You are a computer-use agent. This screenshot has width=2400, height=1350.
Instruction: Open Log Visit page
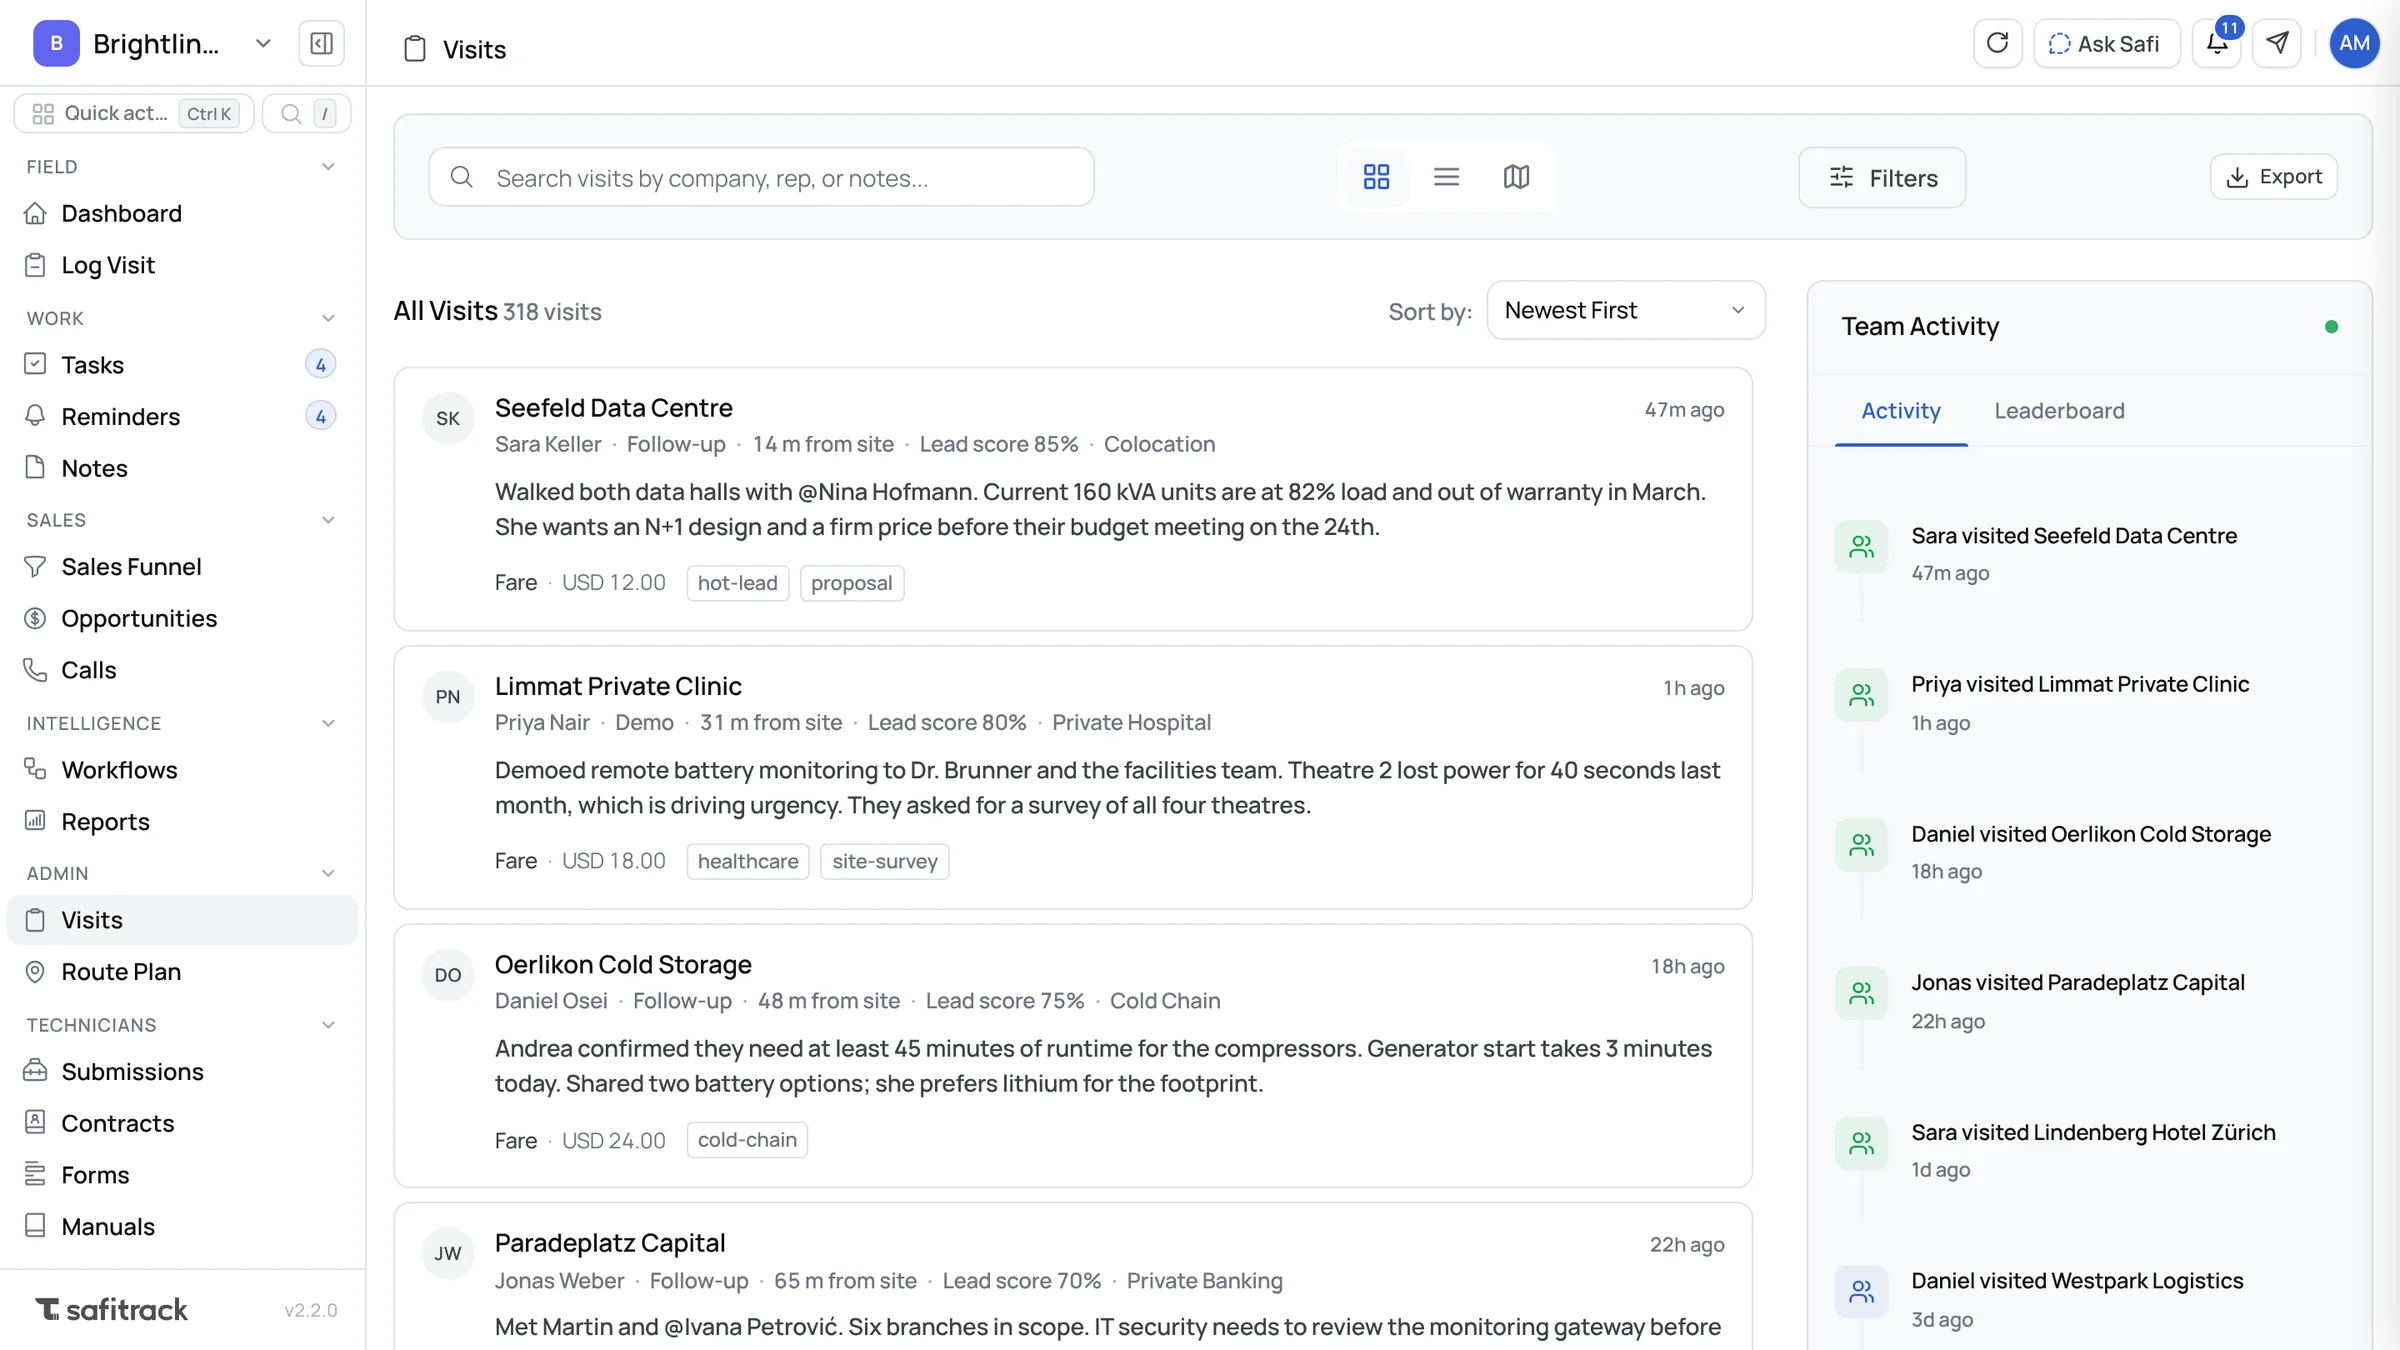click(182, 265)
